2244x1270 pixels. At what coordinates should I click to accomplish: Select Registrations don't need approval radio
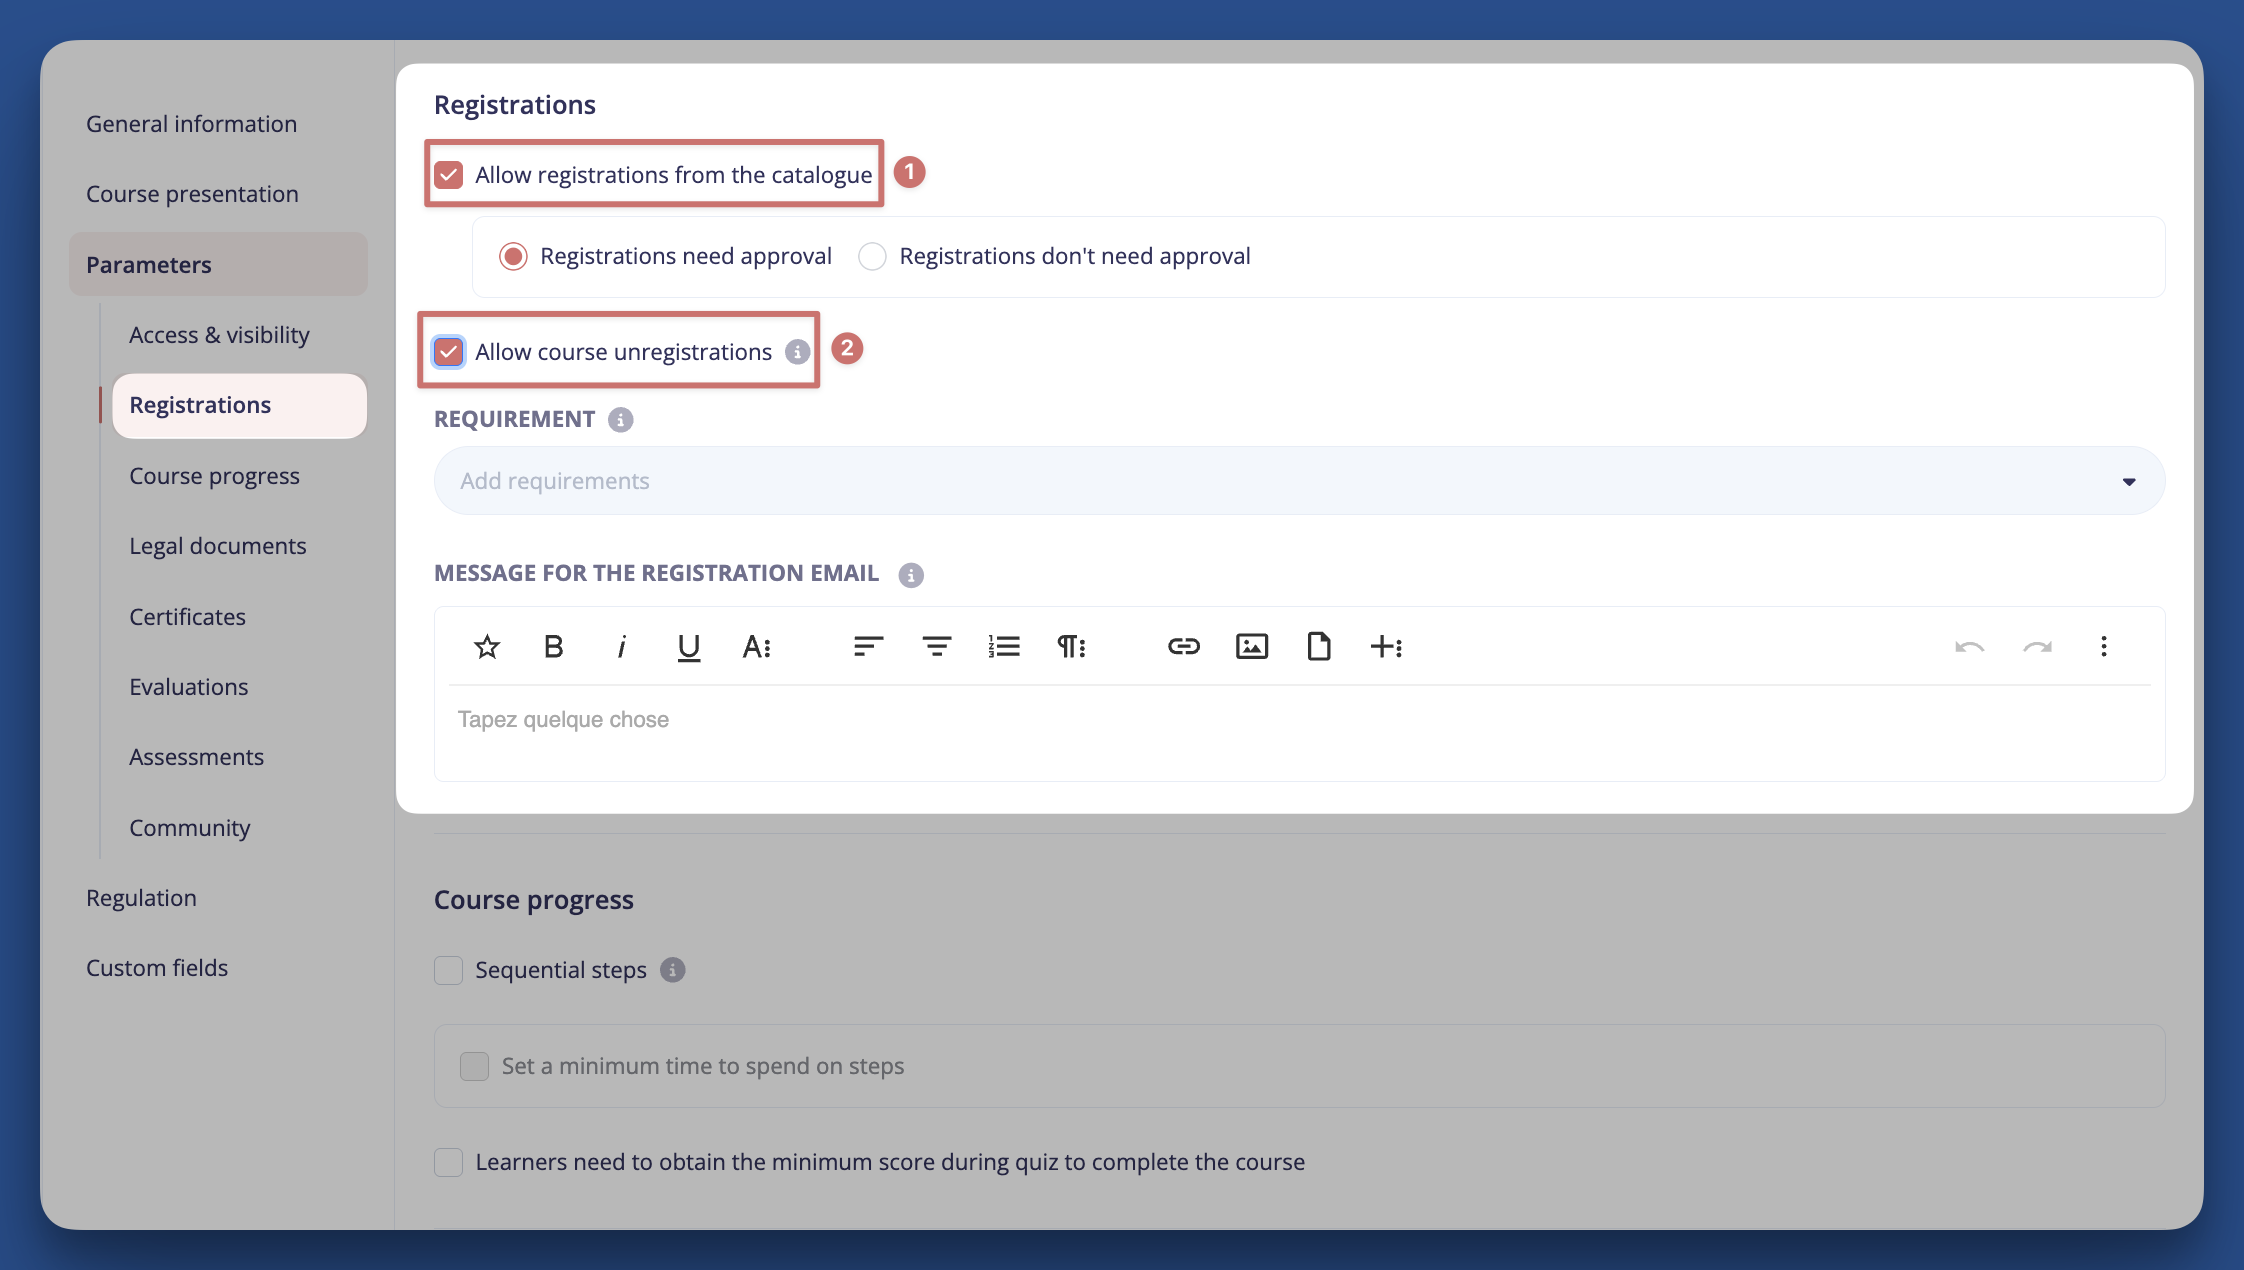872,257
